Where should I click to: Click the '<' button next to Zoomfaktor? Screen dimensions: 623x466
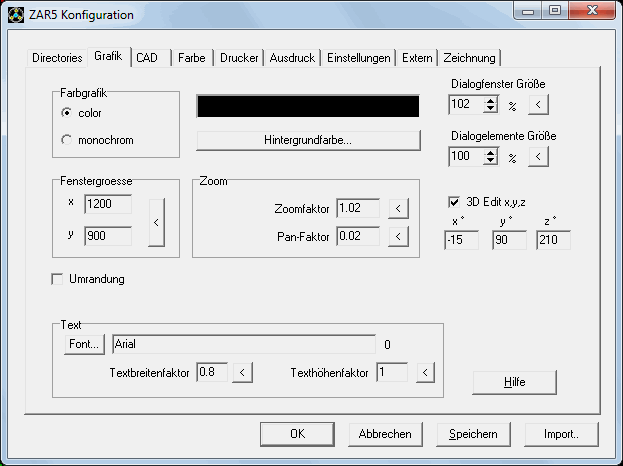[x=398, y=209]
